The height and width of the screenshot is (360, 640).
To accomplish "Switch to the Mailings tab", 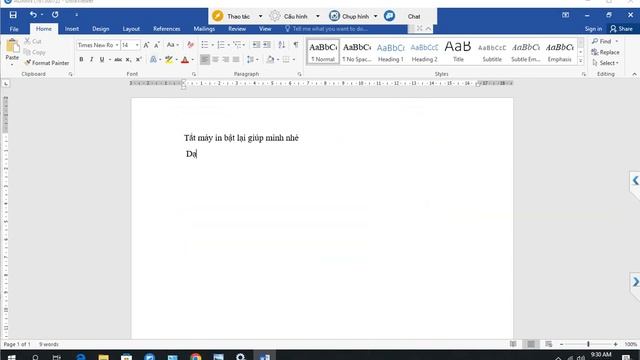I will click(204, 29).
